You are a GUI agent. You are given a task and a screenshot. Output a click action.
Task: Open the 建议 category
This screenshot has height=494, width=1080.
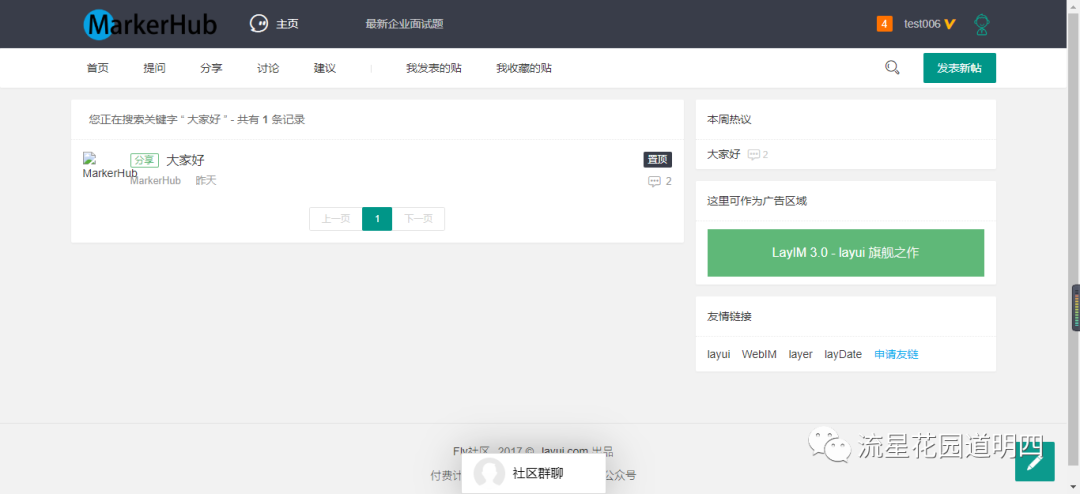pyautogui.click(x=324, y=68)
